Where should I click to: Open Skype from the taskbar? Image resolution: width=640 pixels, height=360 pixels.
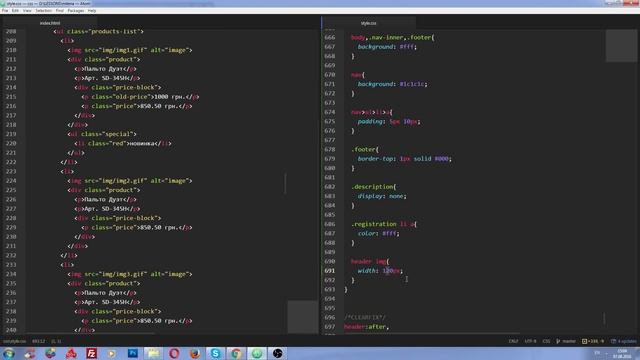point(215,353)
